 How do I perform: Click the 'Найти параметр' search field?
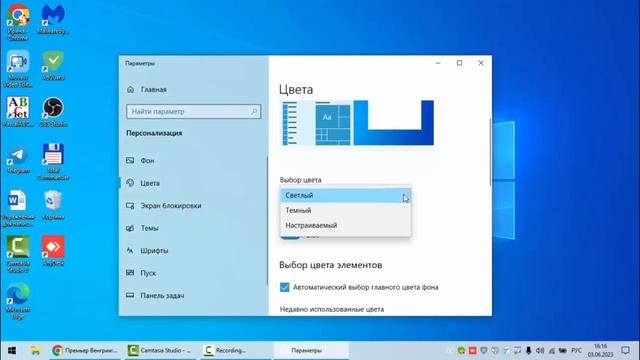(193, 111)
